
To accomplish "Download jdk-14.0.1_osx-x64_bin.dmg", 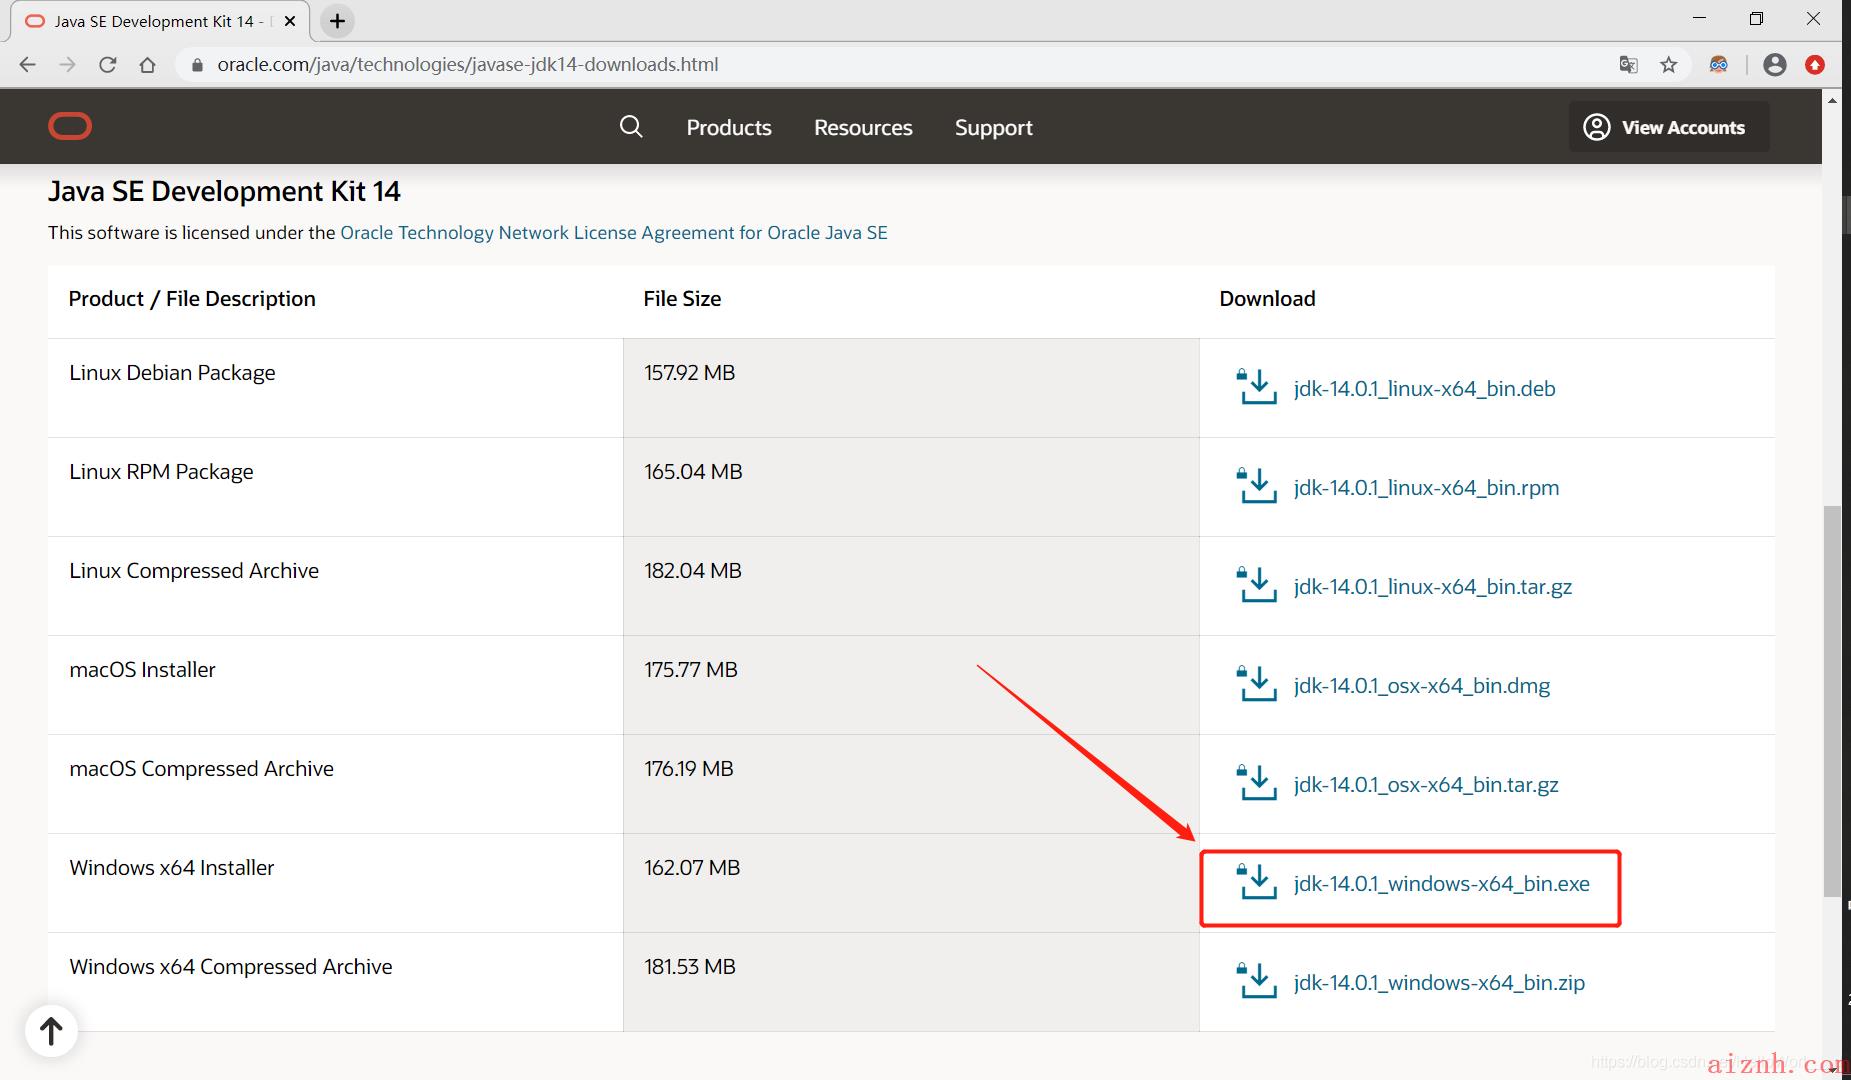I will (x=1421, y=686).
